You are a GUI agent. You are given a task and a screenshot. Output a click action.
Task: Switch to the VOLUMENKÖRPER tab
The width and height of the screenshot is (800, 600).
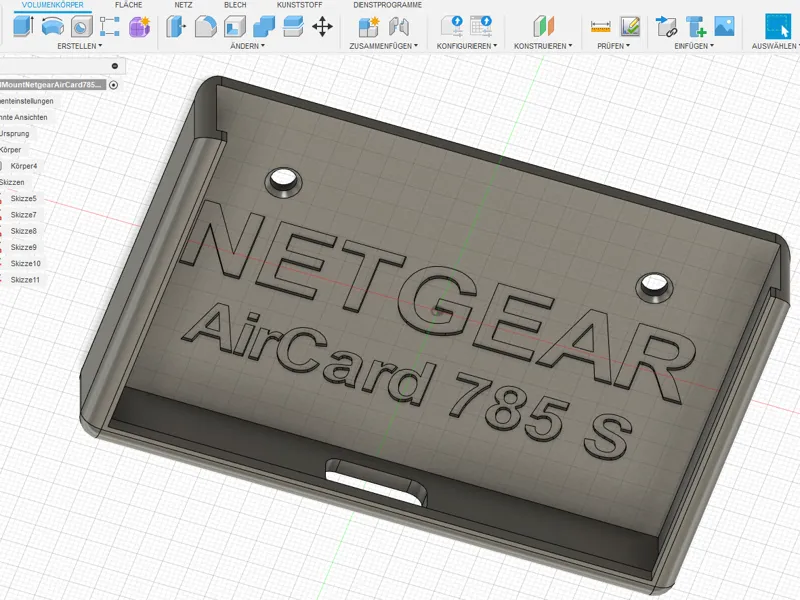point(53,5)
